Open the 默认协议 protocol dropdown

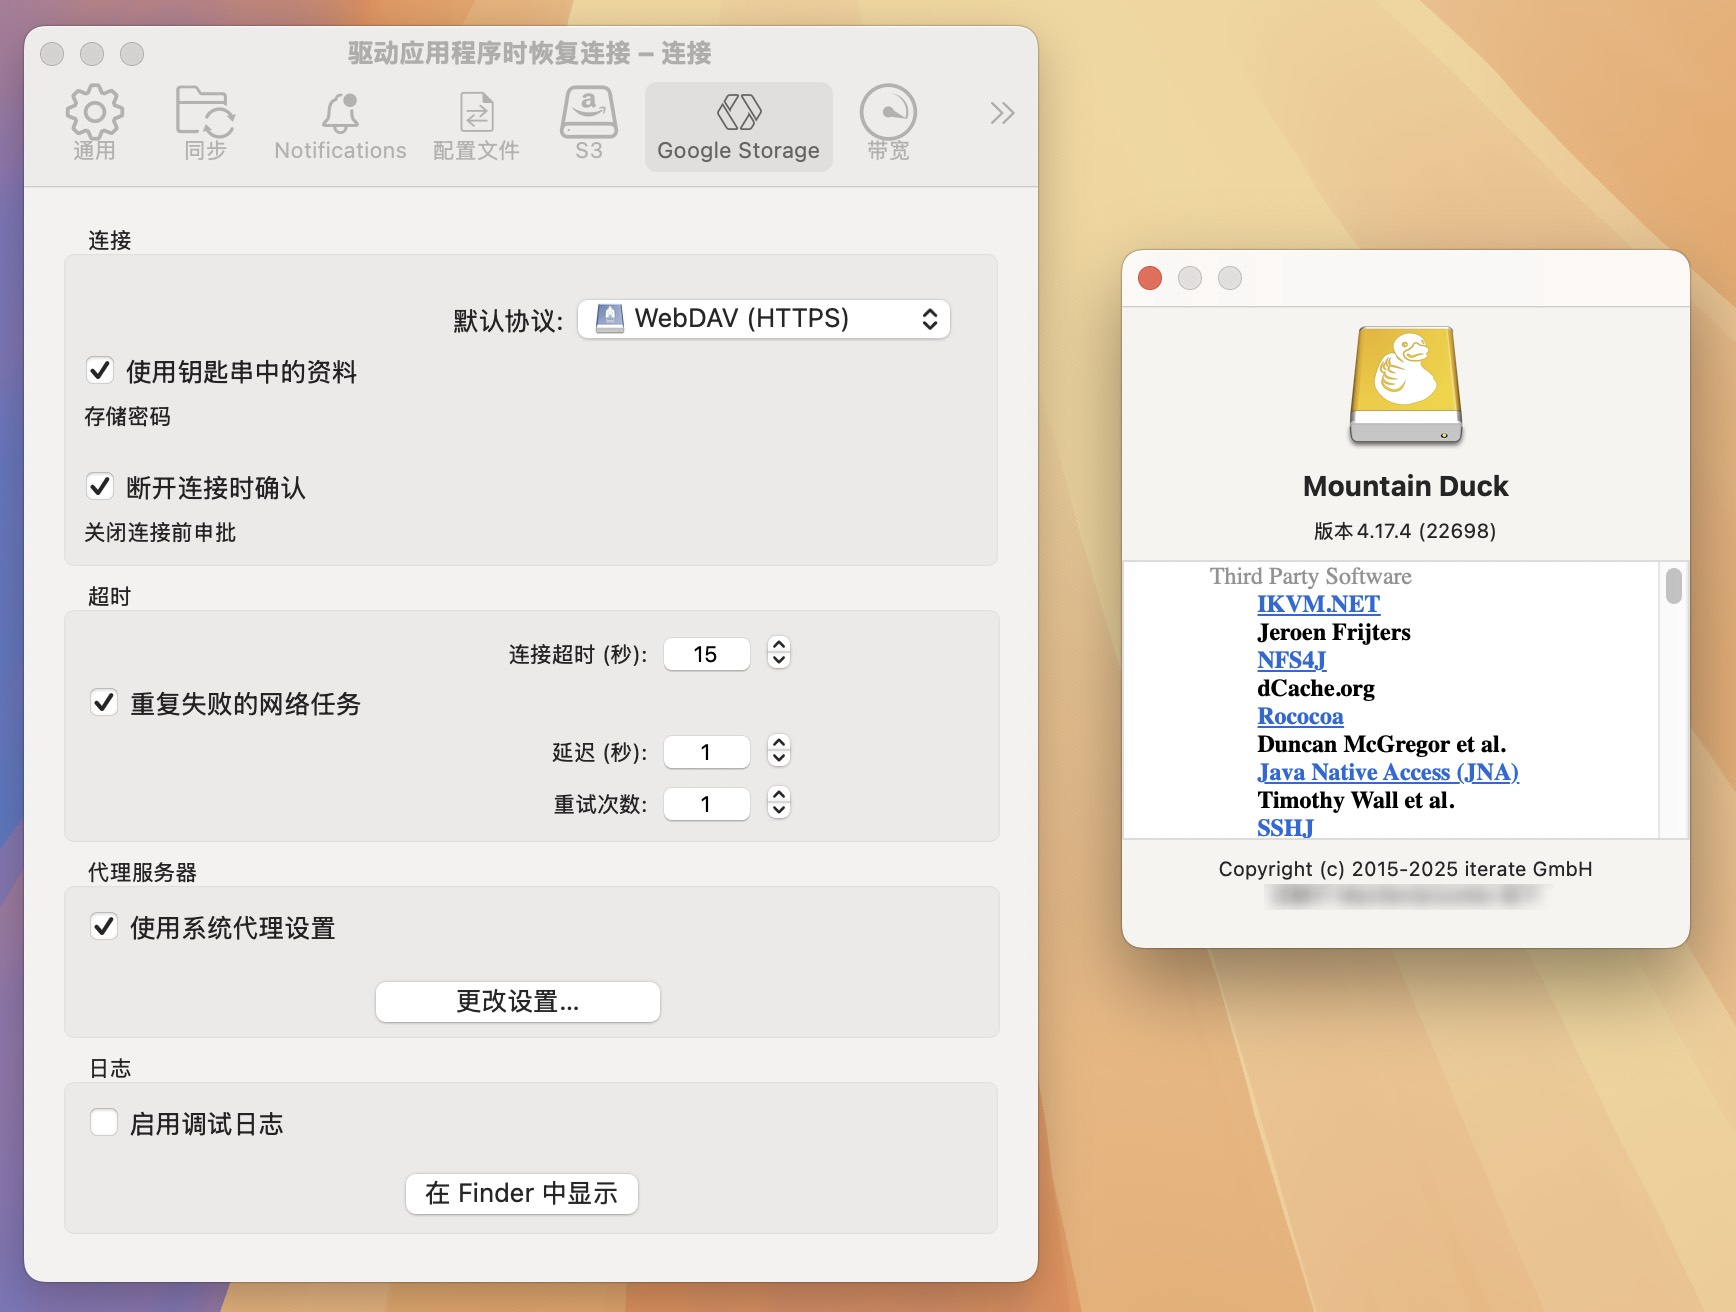coord(763,318)
